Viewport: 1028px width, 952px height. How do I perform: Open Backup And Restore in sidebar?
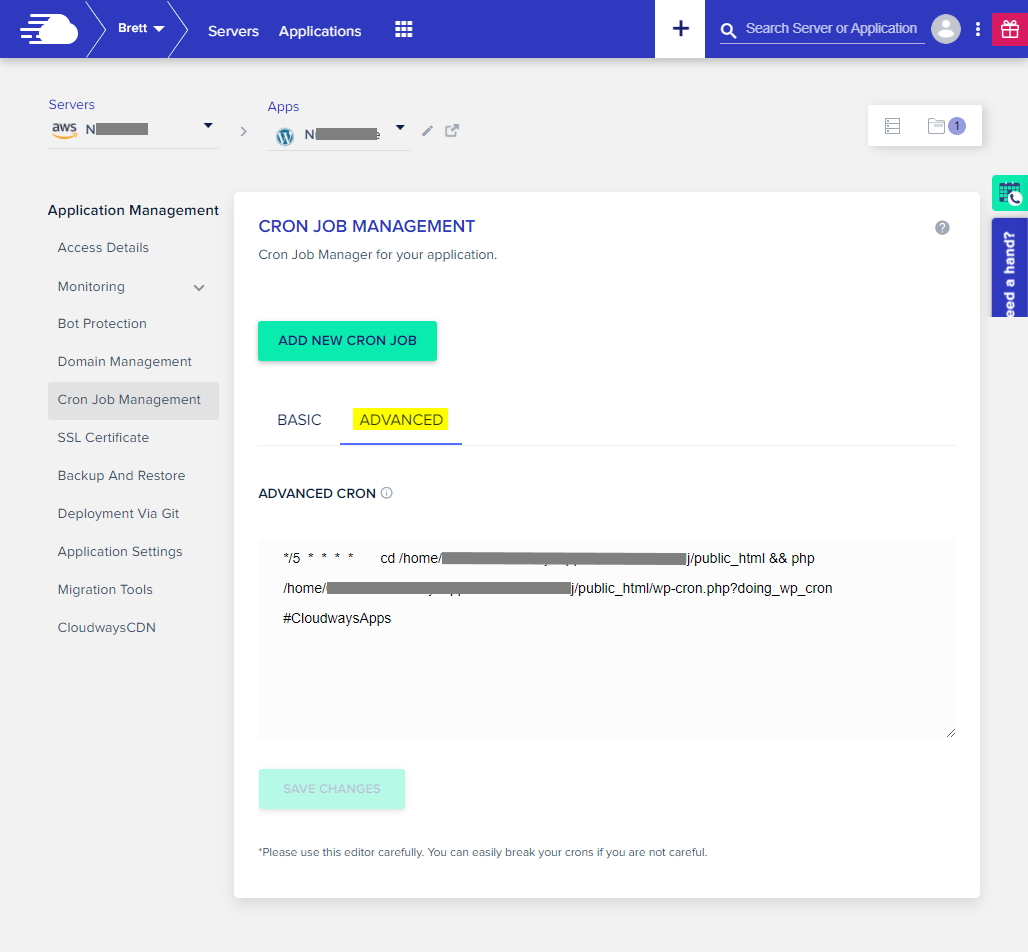click(x=121, y=475)
